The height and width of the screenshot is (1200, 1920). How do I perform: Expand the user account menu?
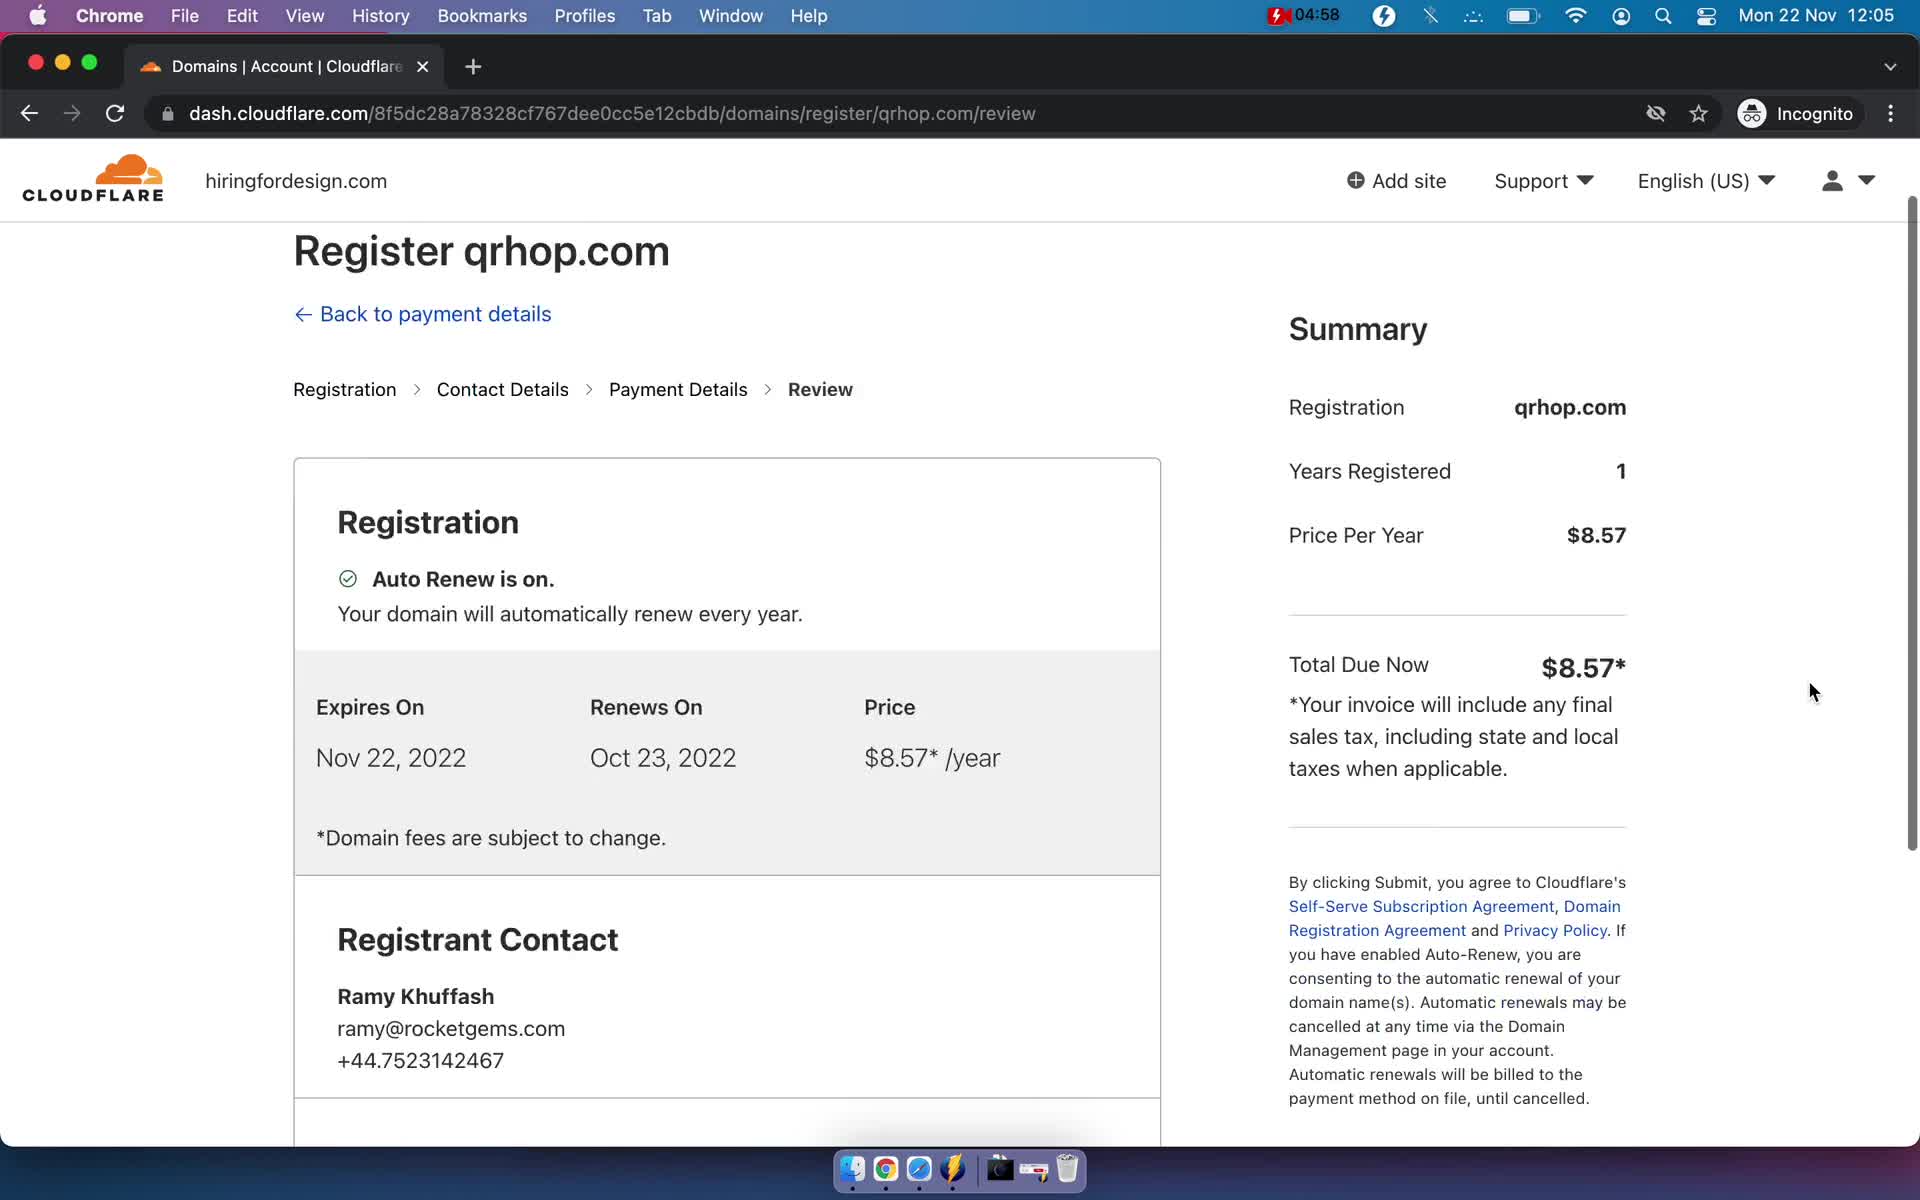[1848, 181]
